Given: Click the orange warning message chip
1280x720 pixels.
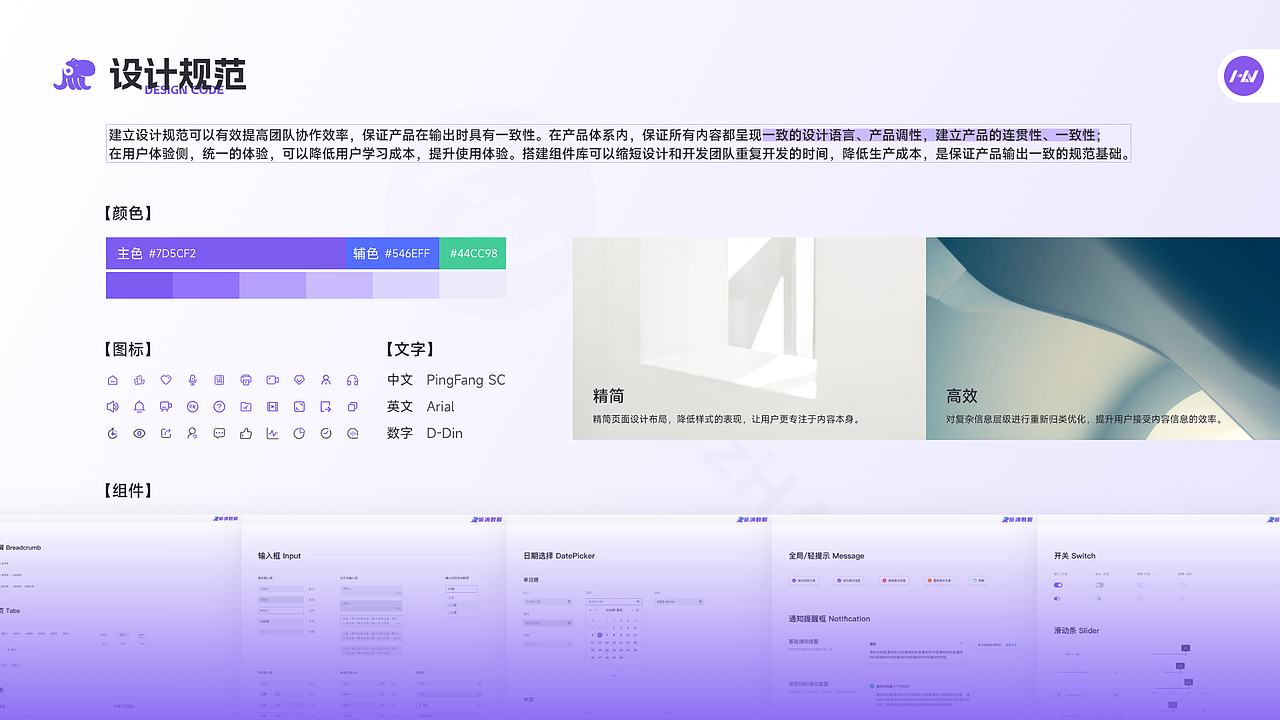Looking at the screenshot, I should pyautogui.click(x=939, y=580).
